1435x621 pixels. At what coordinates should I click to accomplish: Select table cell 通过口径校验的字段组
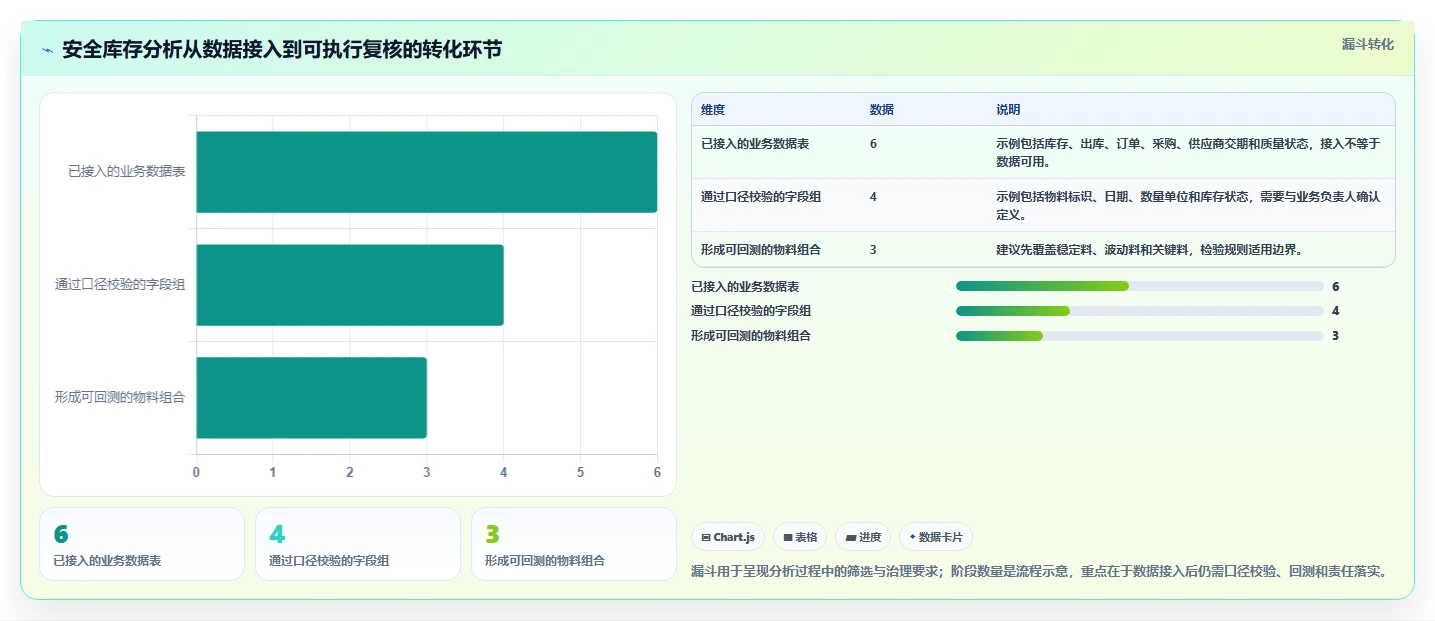(x=761, y=197)
